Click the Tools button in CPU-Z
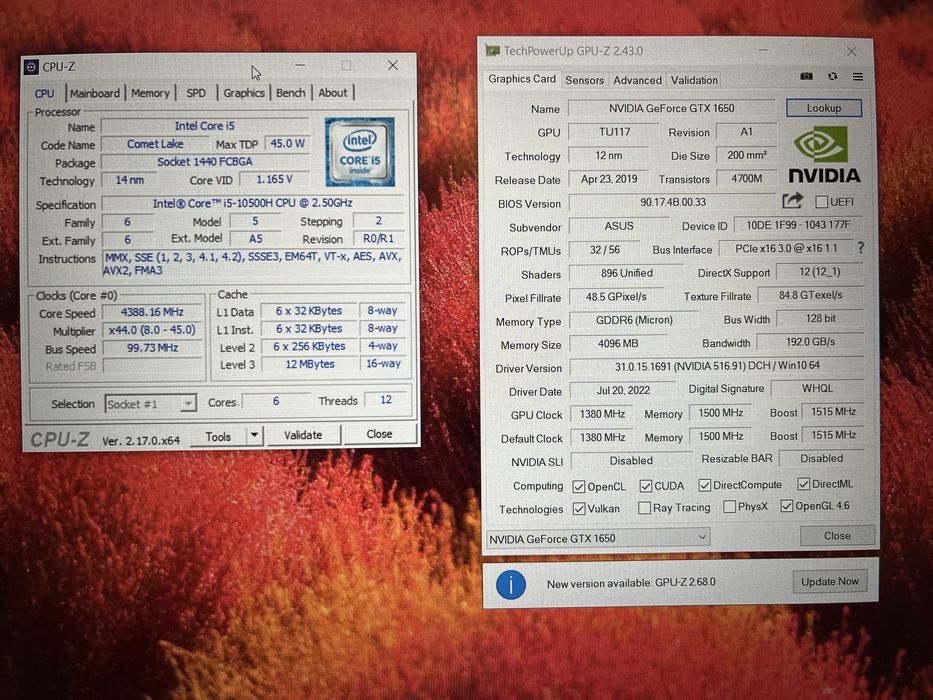The width and height of the screenshot is (933, 700). click(218, 436)
